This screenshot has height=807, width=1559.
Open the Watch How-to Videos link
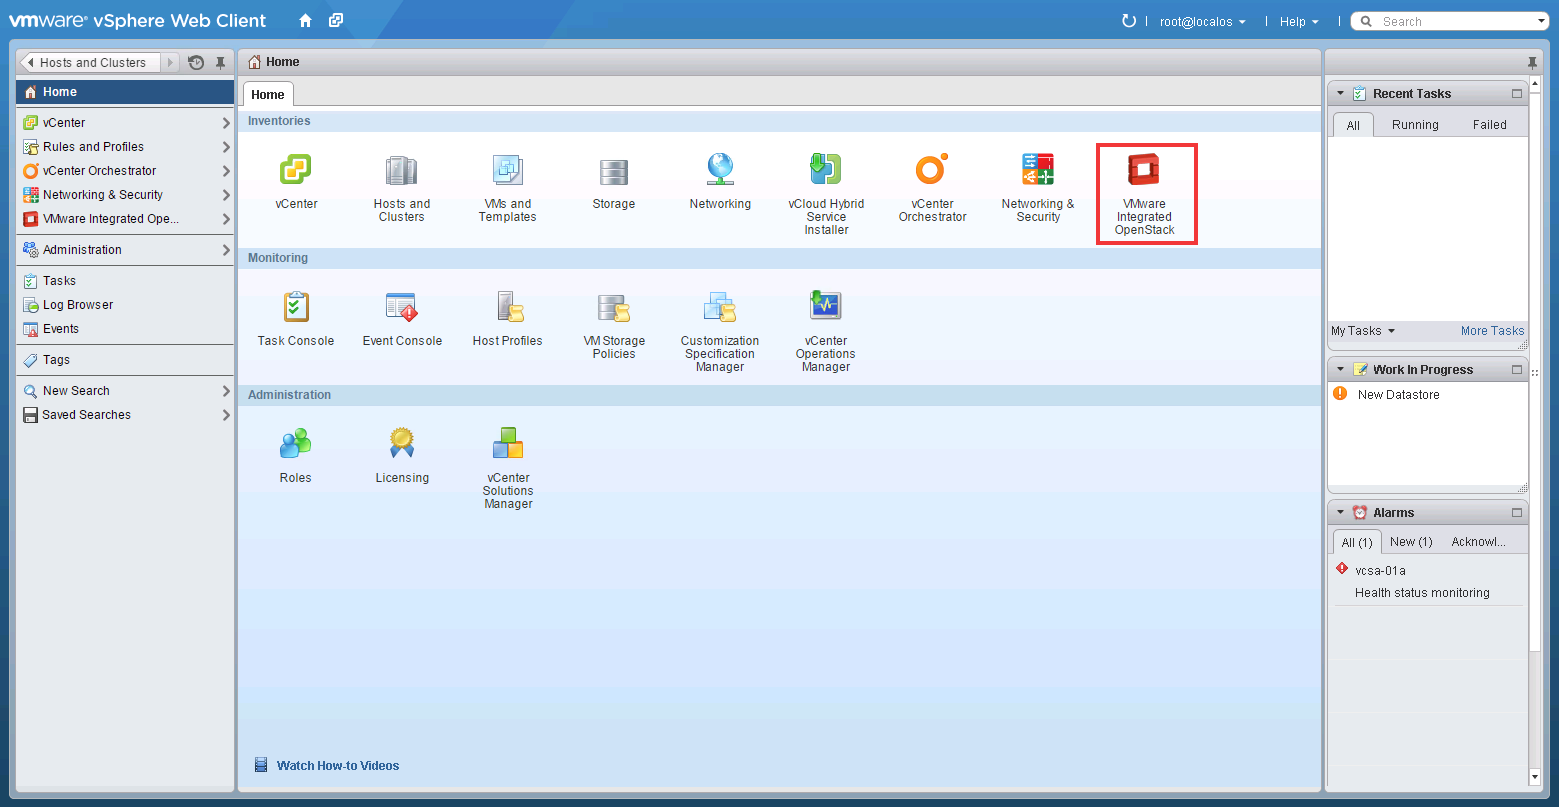337,766
